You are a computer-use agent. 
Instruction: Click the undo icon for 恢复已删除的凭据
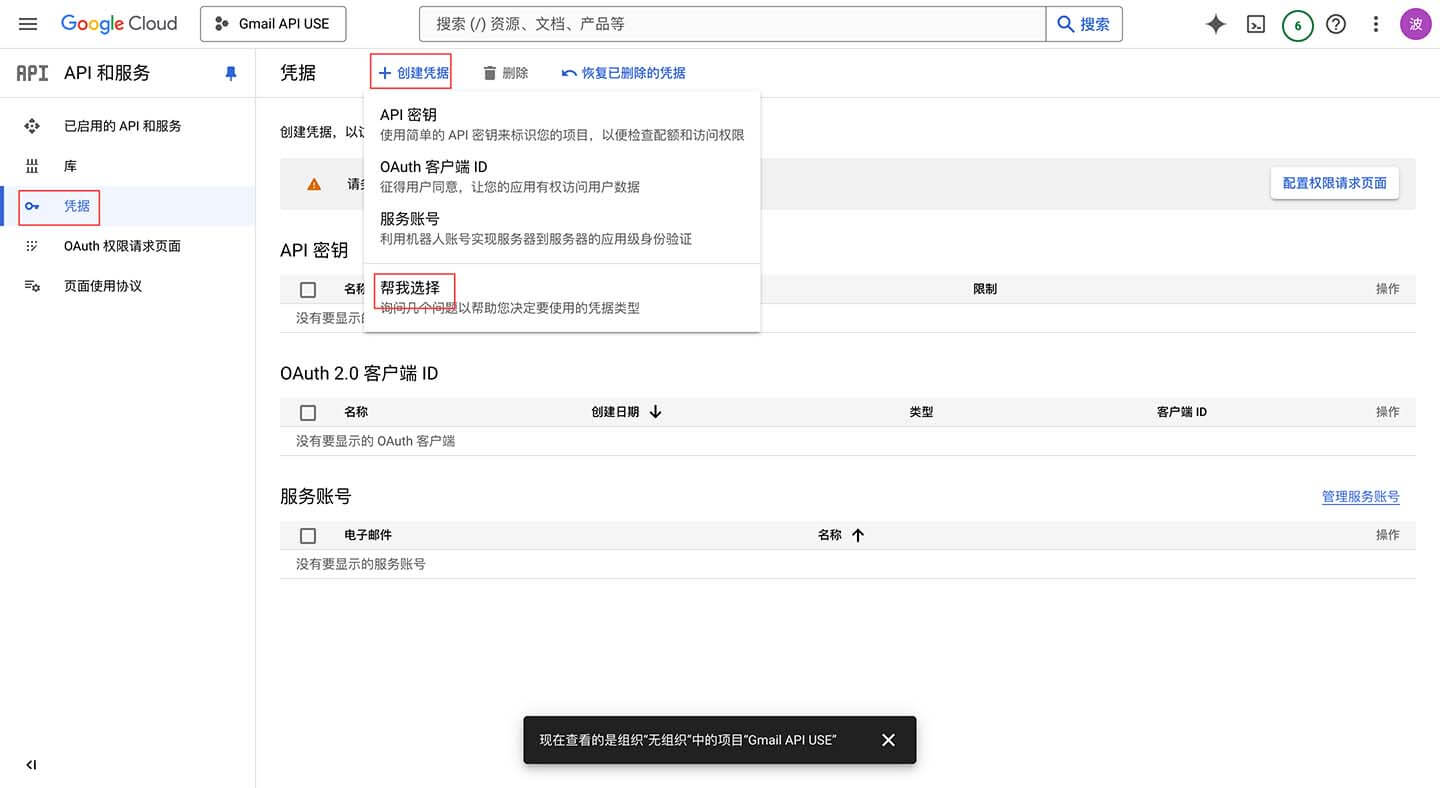pos(569,73)
